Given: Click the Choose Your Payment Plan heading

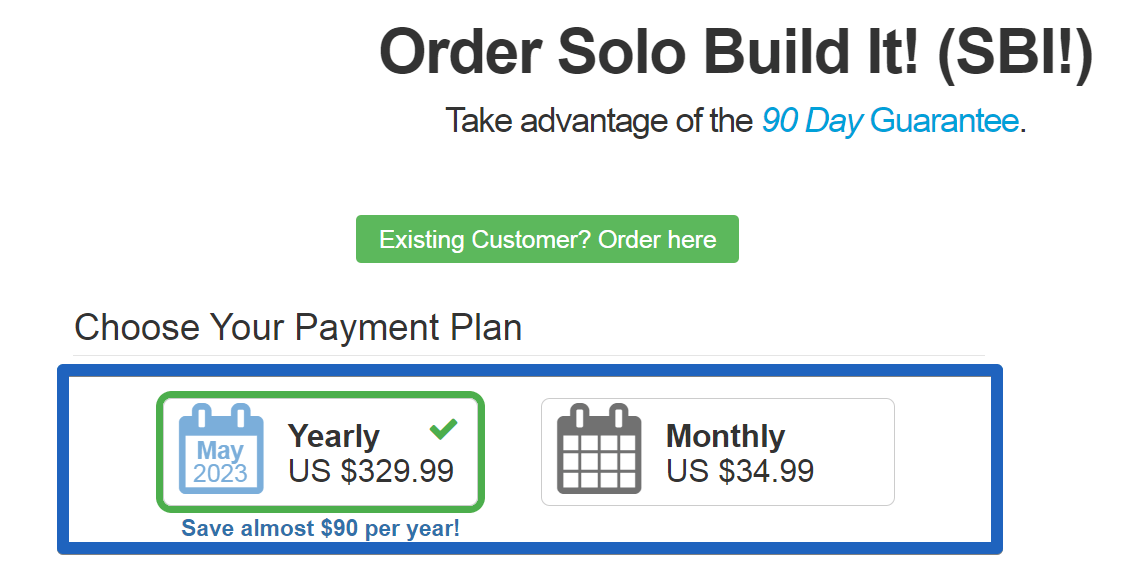Looking at the screenshot, I should pyautogui.click(x=298, y=328).
